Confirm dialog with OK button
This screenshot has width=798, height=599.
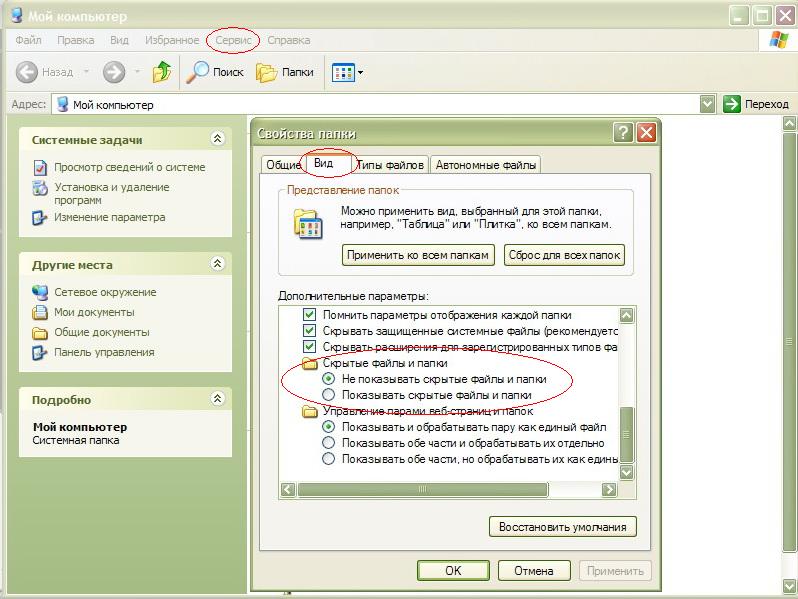point(453,571)
